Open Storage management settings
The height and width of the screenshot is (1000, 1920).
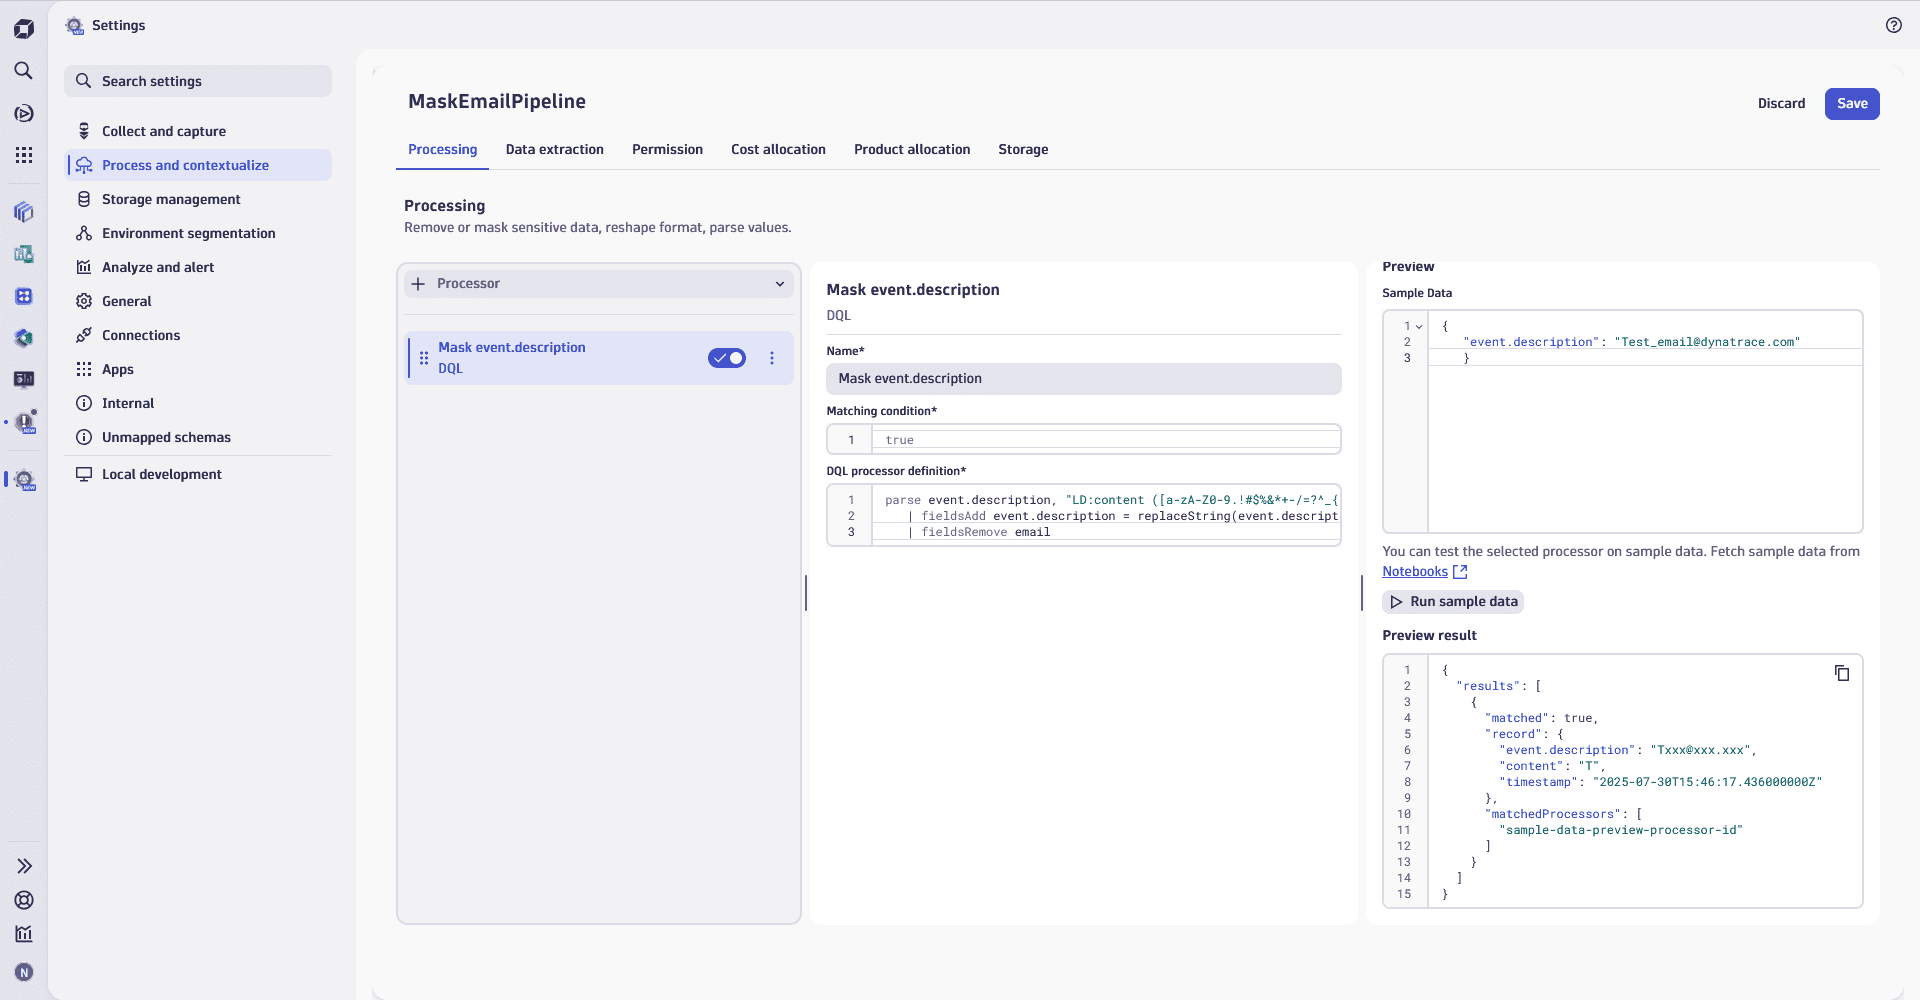[x=198, y=199]
